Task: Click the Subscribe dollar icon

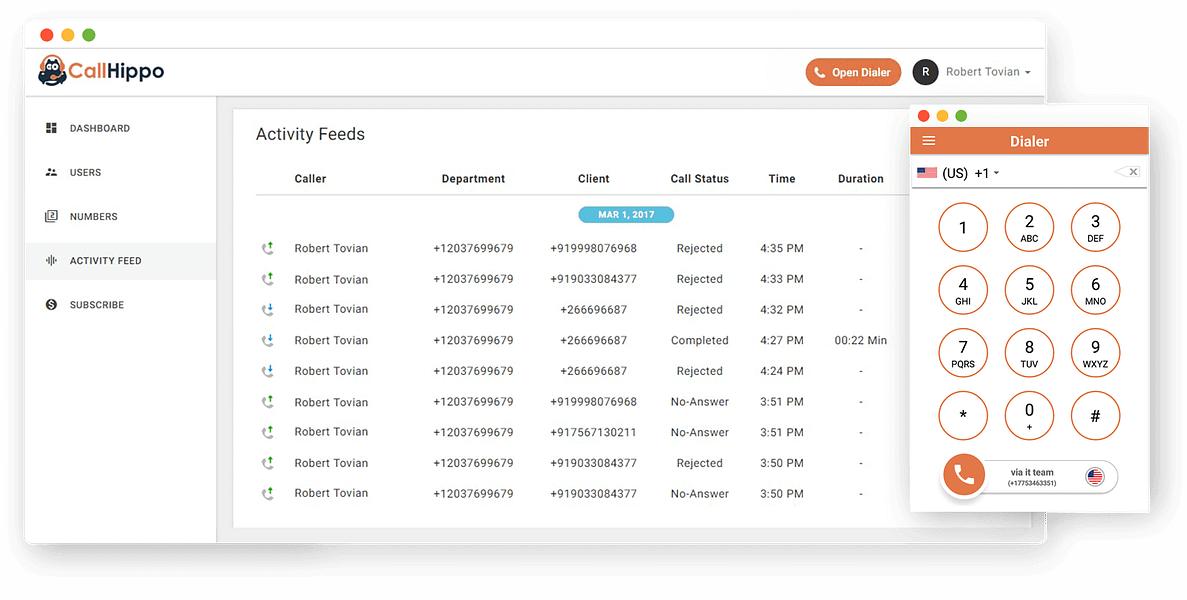Action: click(51, 304)
